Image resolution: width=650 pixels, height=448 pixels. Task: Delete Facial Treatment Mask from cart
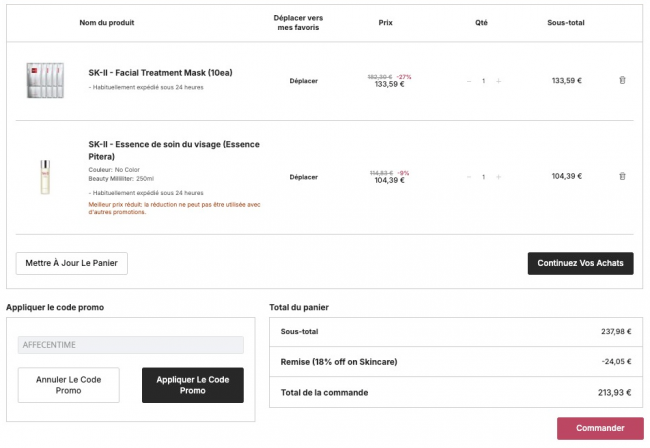[x=622, y=80]
